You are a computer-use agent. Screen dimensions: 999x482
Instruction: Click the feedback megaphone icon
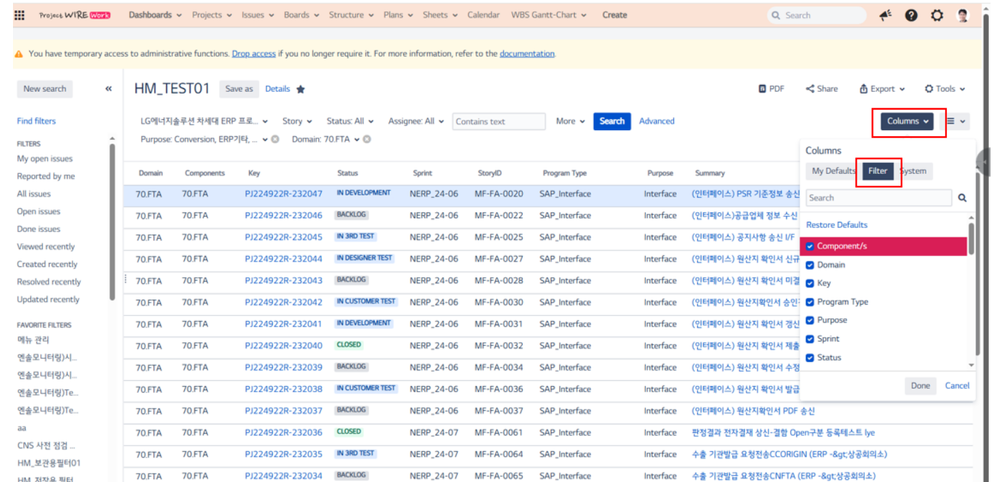coord(885,15)
